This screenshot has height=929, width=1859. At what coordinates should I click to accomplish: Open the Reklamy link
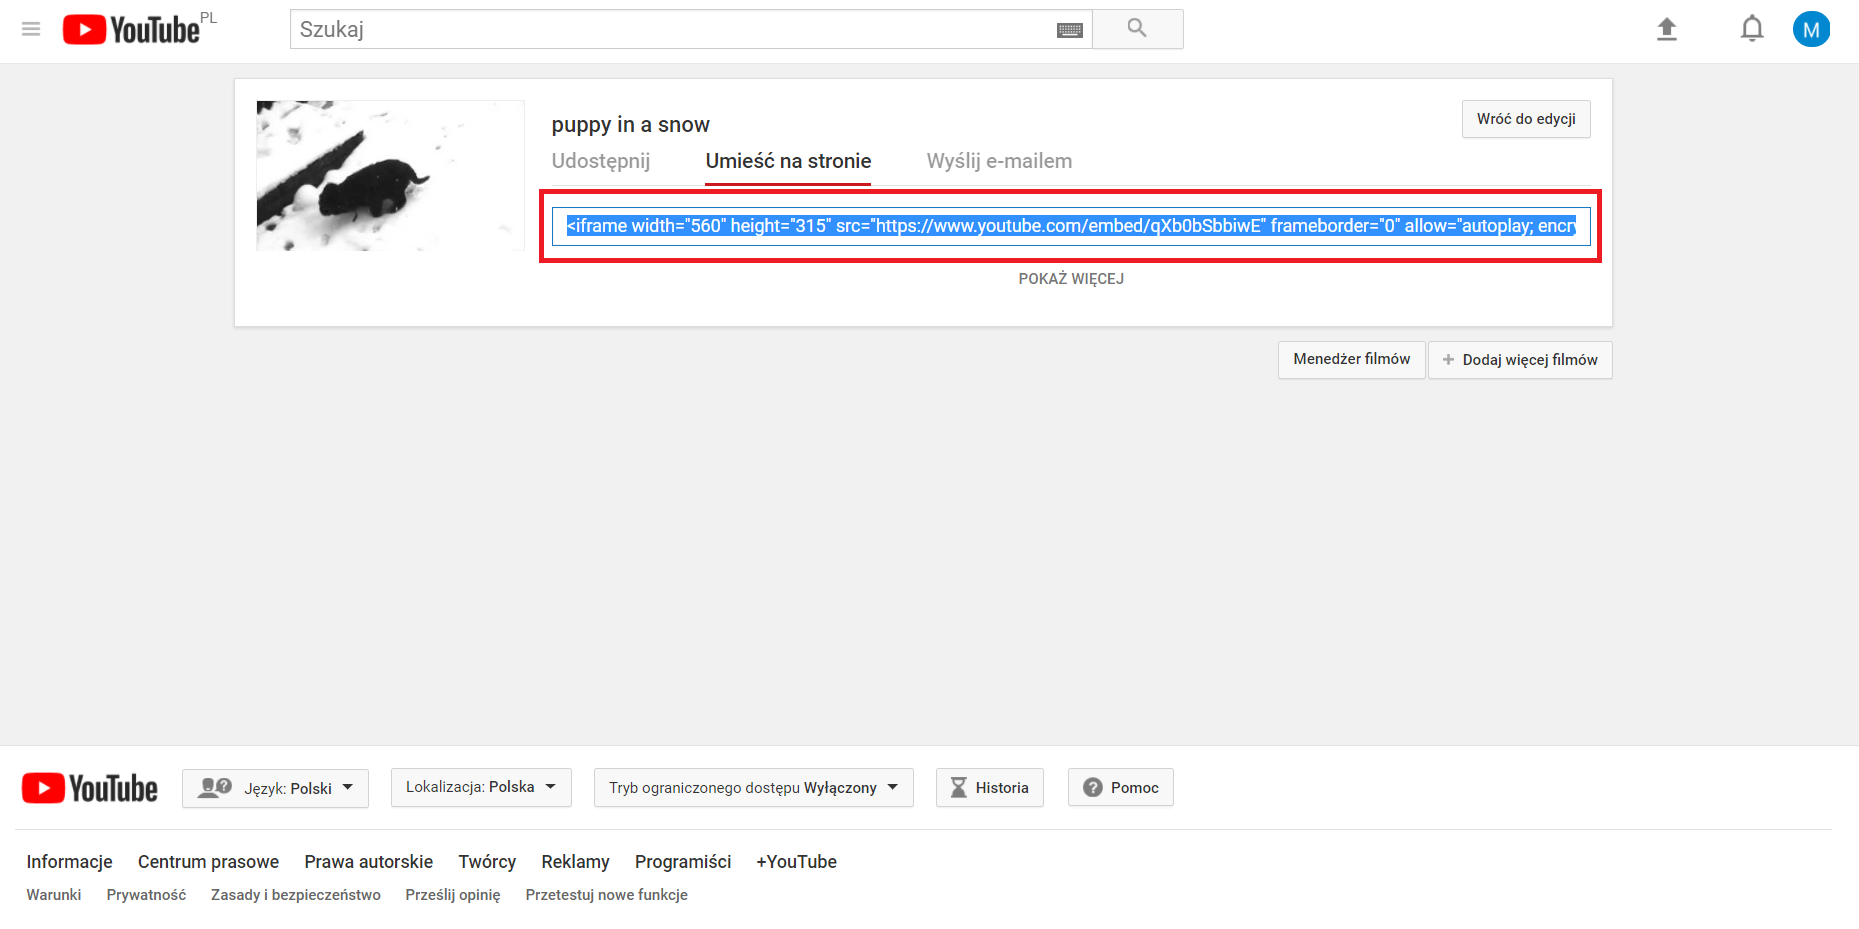(575, 862)
